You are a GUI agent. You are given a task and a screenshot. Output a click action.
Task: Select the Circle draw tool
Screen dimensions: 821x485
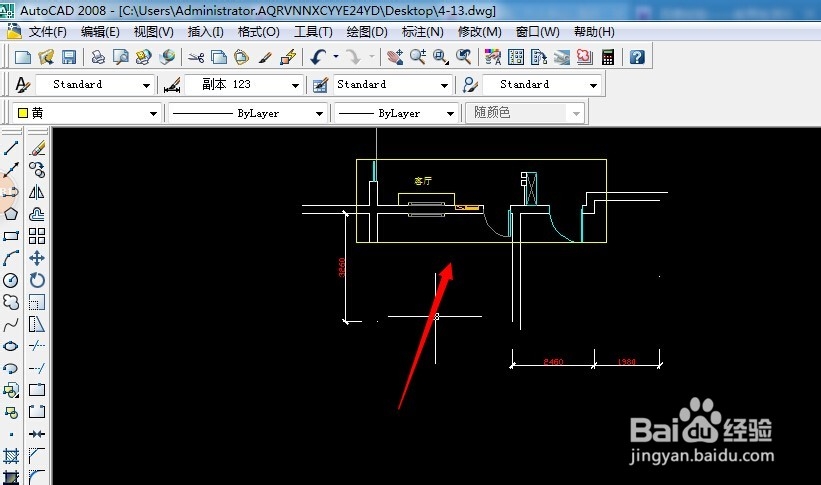11,280
